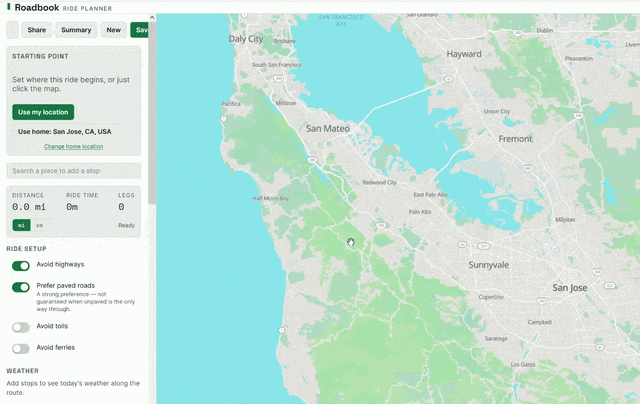This screenshot has width=640, height=404.
Task: Click the Ready status text
Action: pos(127,225)
